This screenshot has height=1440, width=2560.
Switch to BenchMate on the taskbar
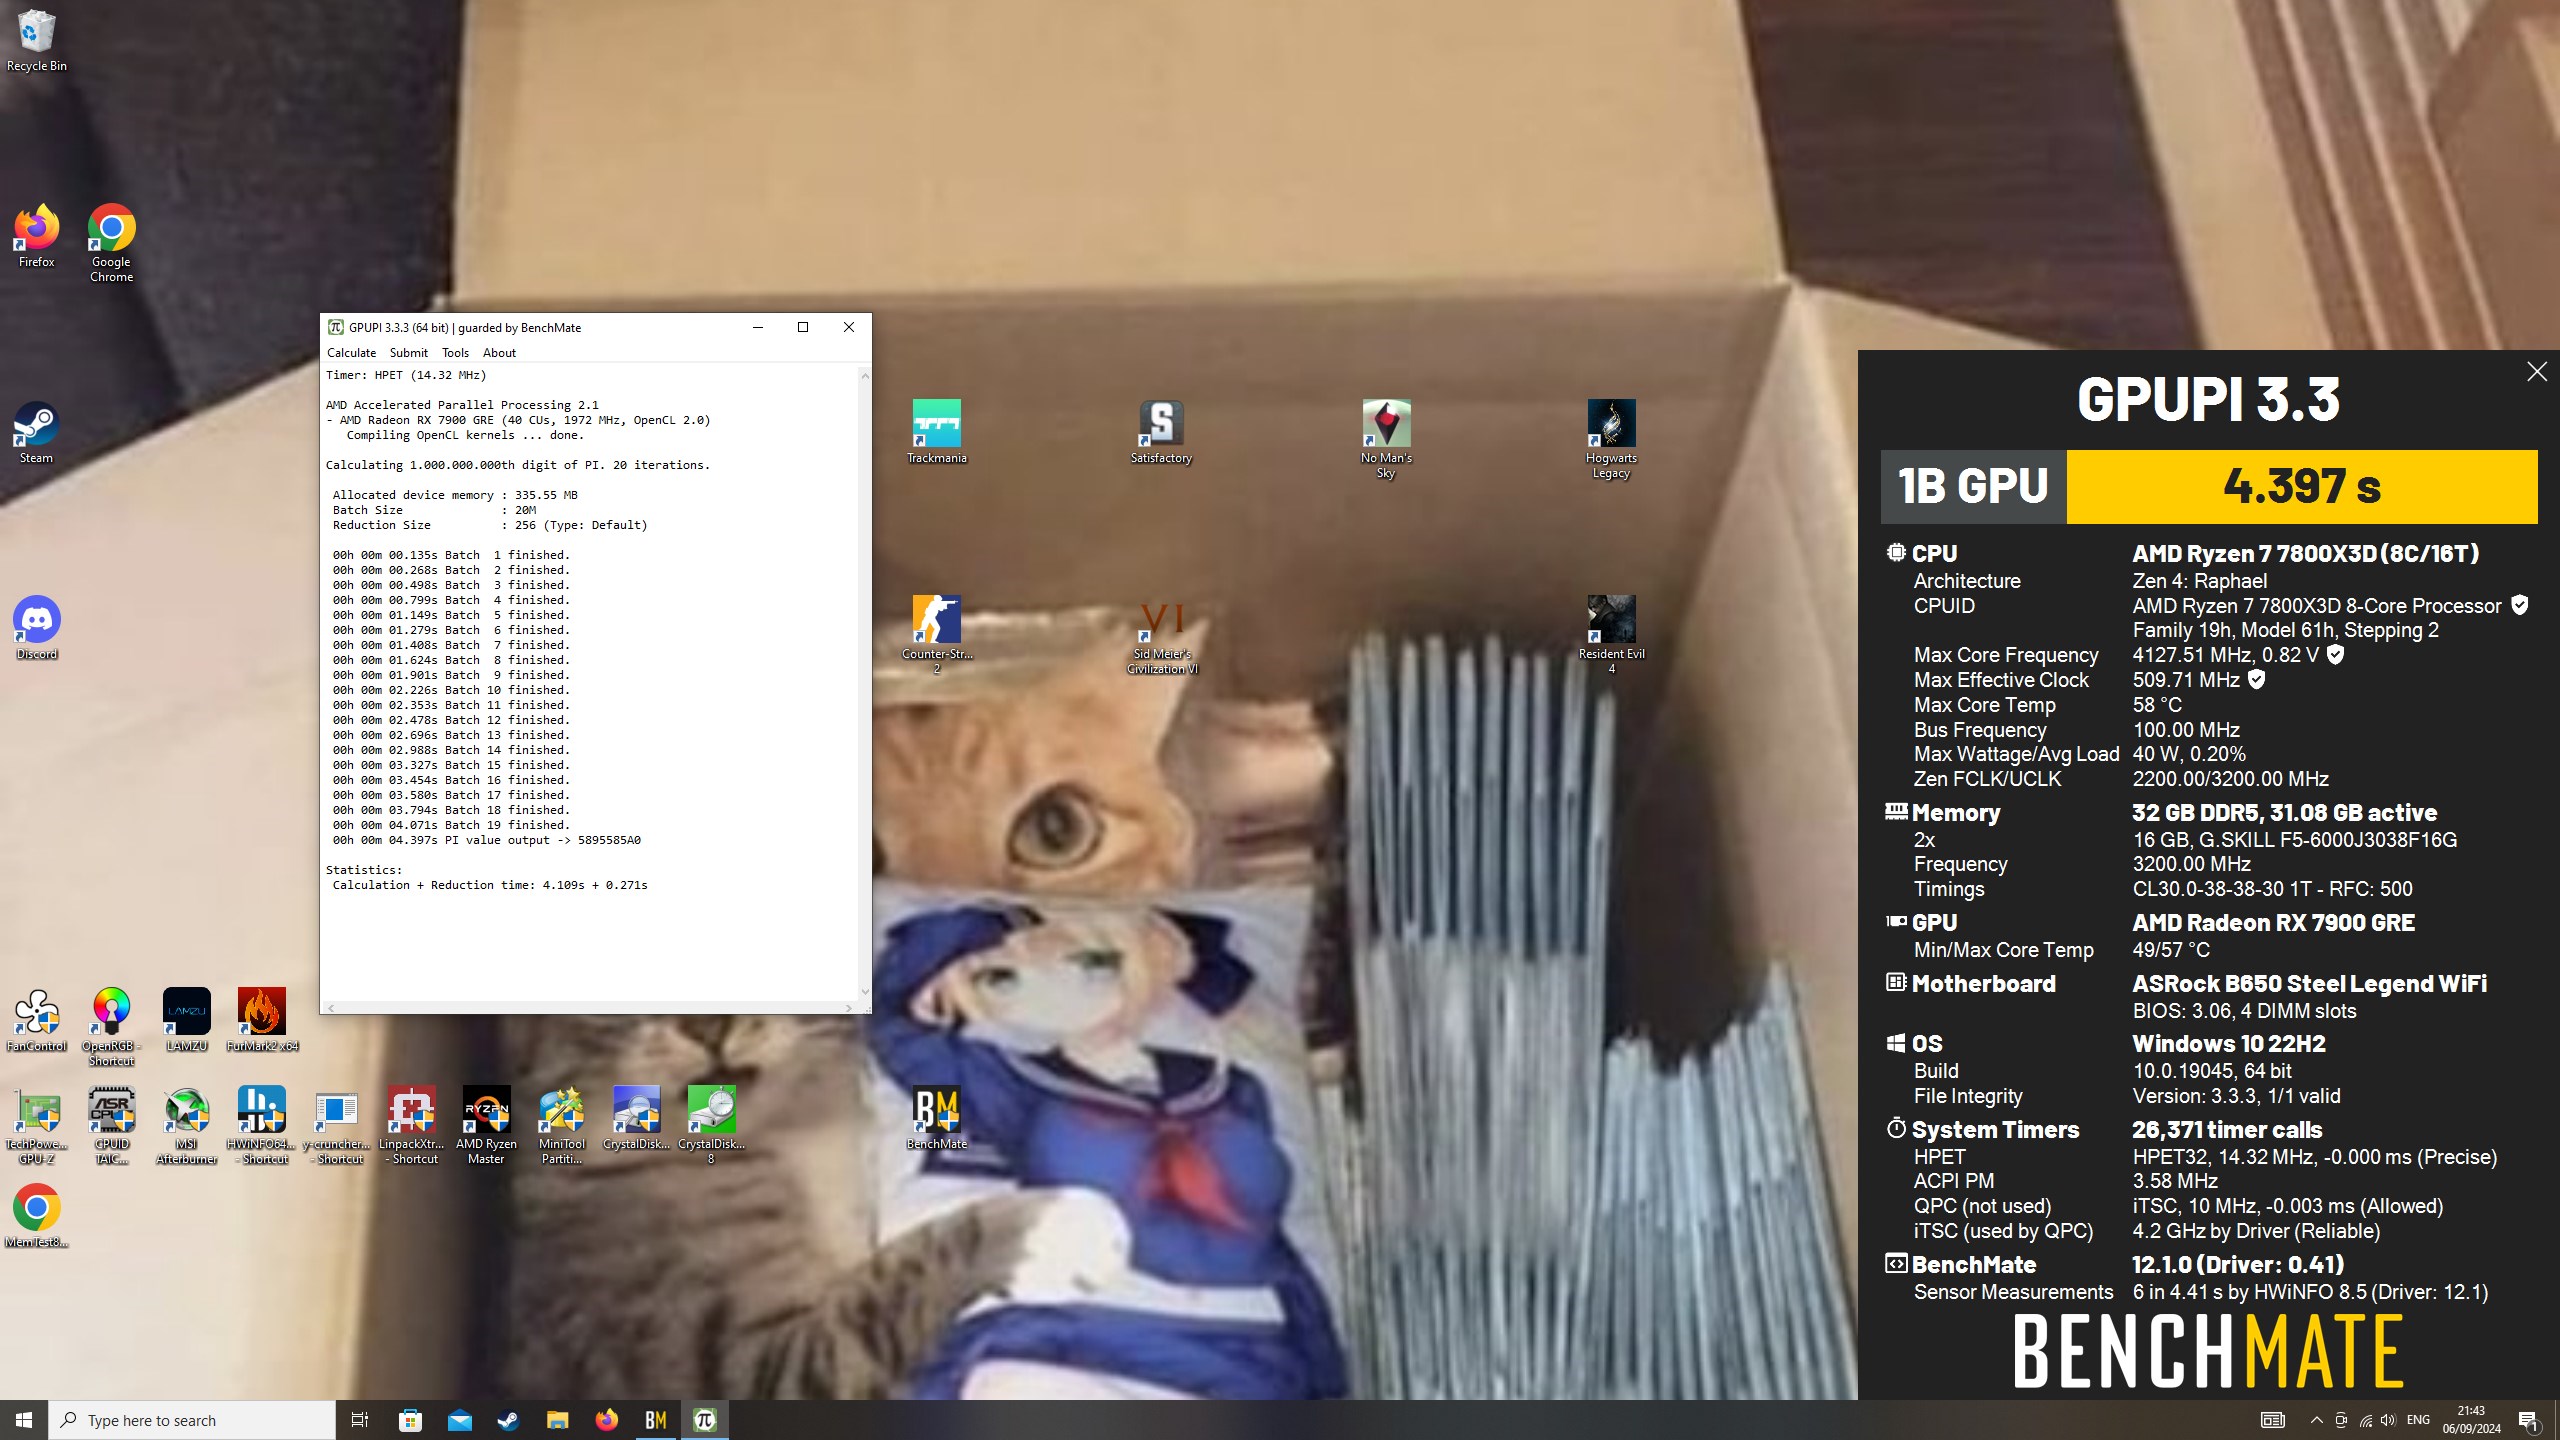656,1420
